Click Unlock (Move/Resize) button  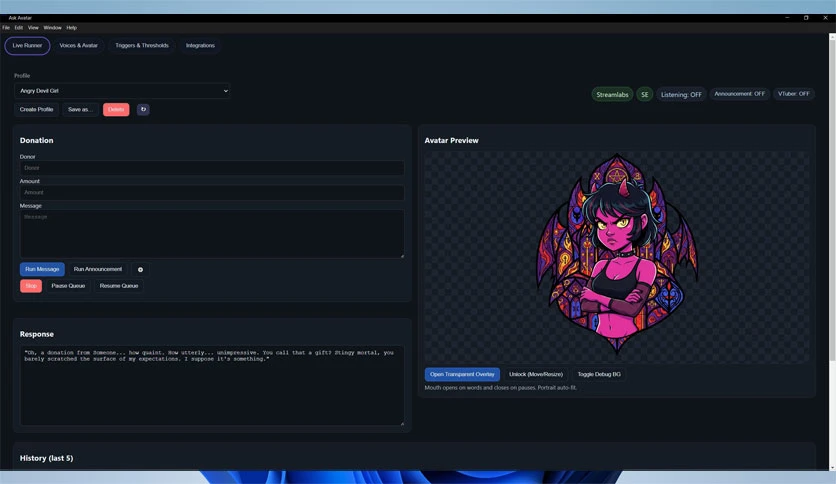[x=536, y=374]
